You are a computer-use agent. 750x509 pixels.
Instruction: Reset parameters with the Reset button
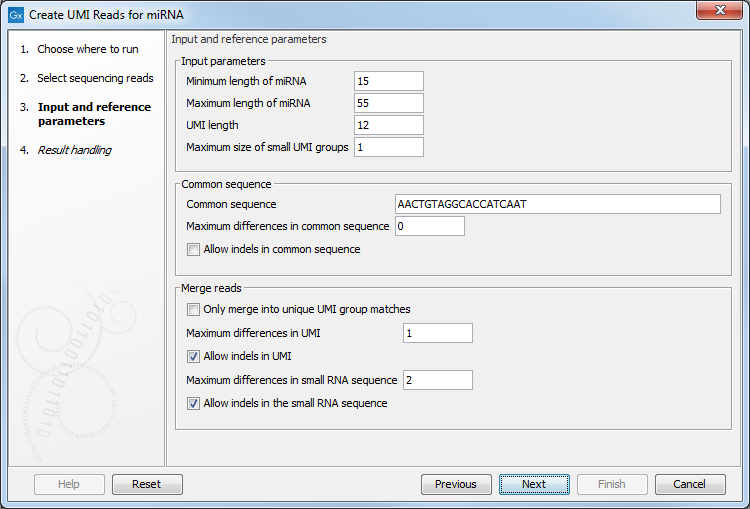tap(146, 484)
